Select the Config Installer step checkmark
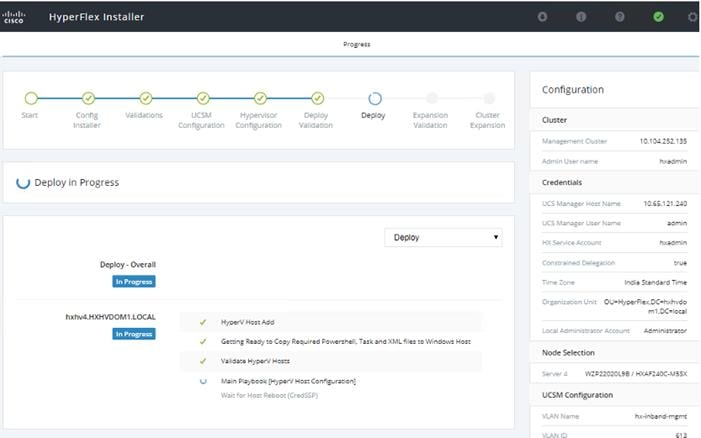This screenshot has width=701, height=438. pos(88,98)
